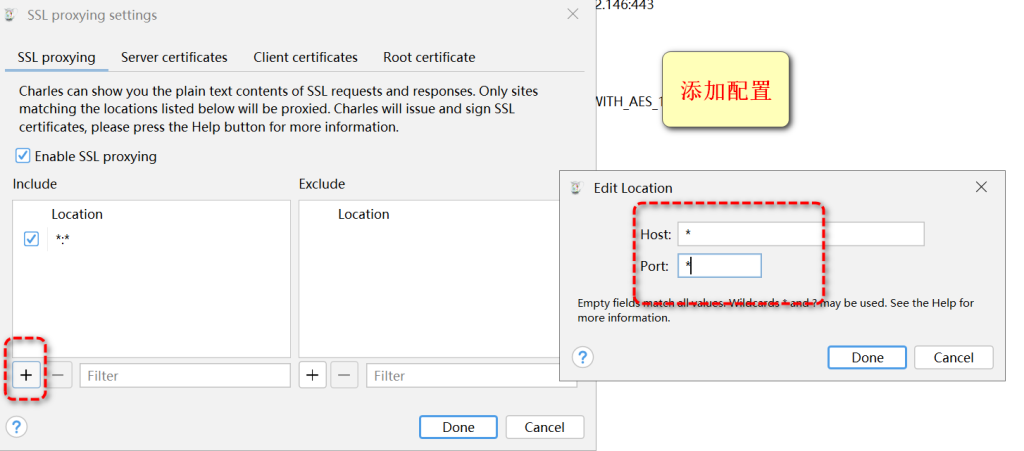Open help in Edit Location dialog
Screen dimensions: 1024x451
(x=583, y=357)
